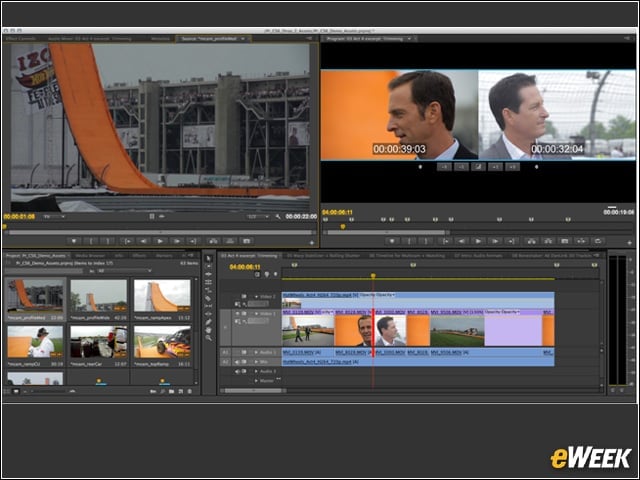Play the clip in the Source monitor

pos(160,241)
